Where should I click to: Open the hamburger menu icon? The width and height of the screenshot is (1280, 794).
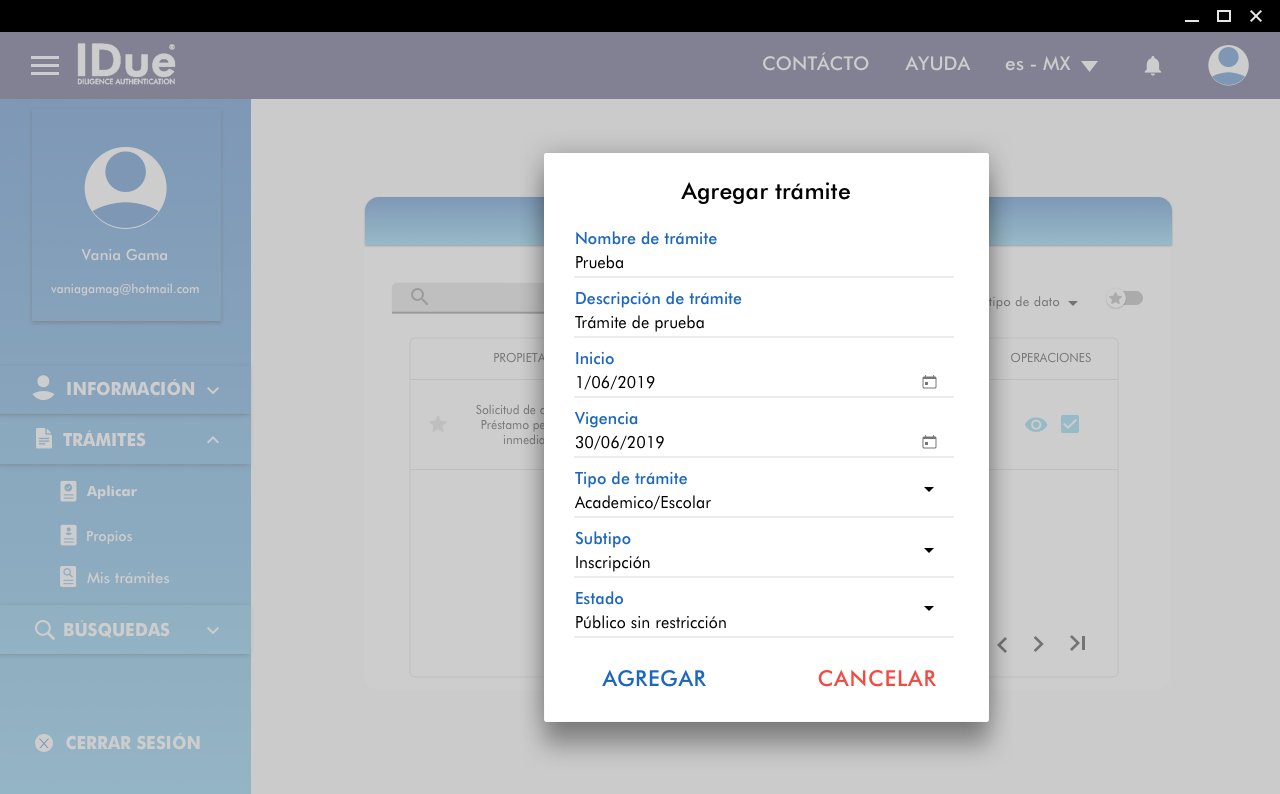tap(45, 66)
